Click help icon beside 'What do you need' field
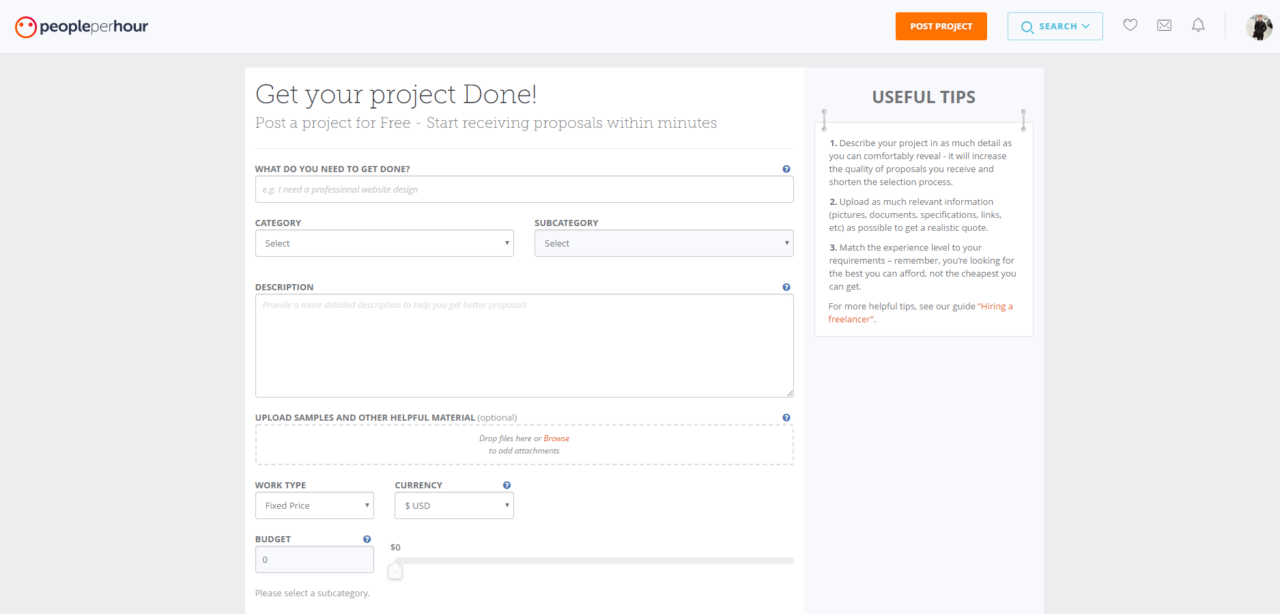This screenshot has width=1280, height=614. pyautogui.click(x=786, y=169)
